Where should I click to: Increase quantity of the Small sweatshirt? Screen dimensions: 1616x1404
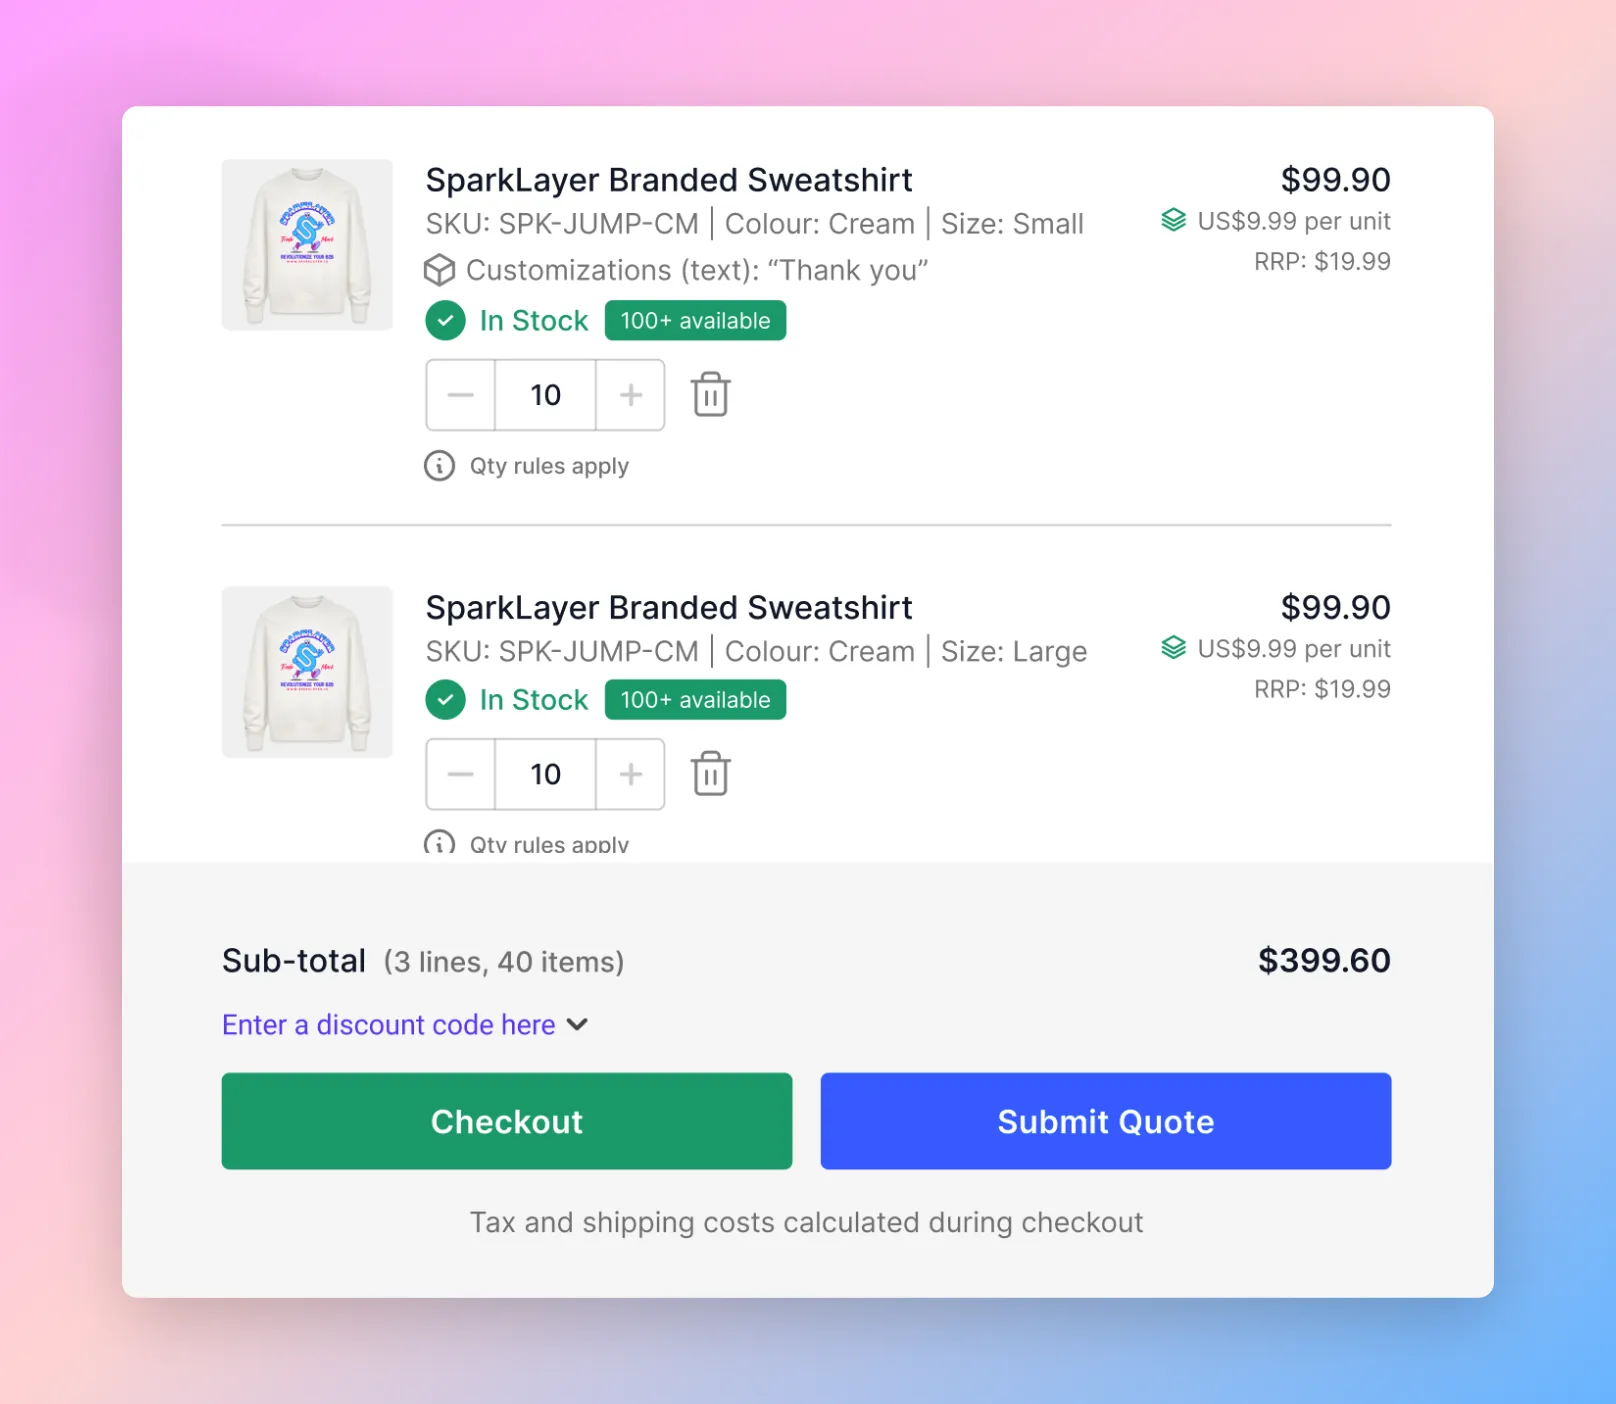(630, 395)
